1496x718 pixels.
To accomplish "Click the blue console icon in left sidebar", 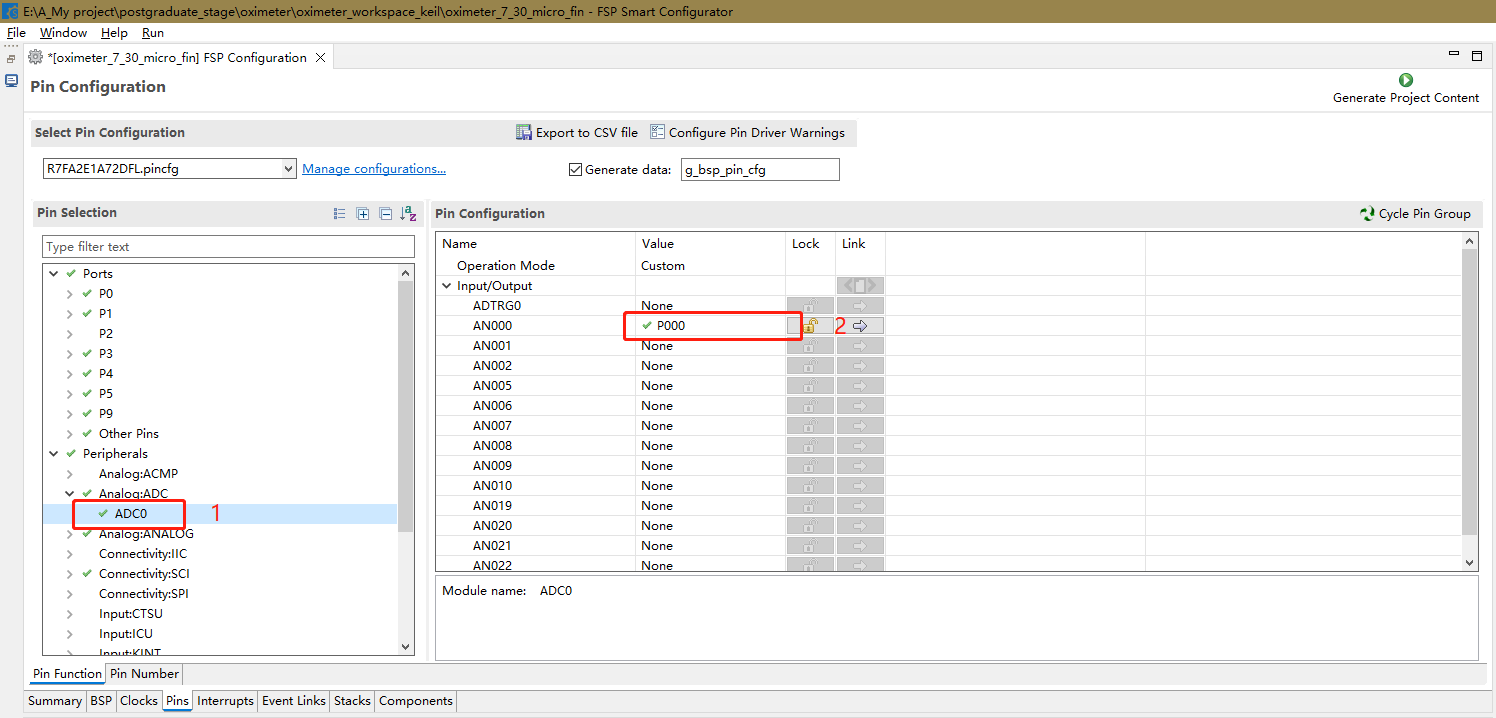I will 11,81.
